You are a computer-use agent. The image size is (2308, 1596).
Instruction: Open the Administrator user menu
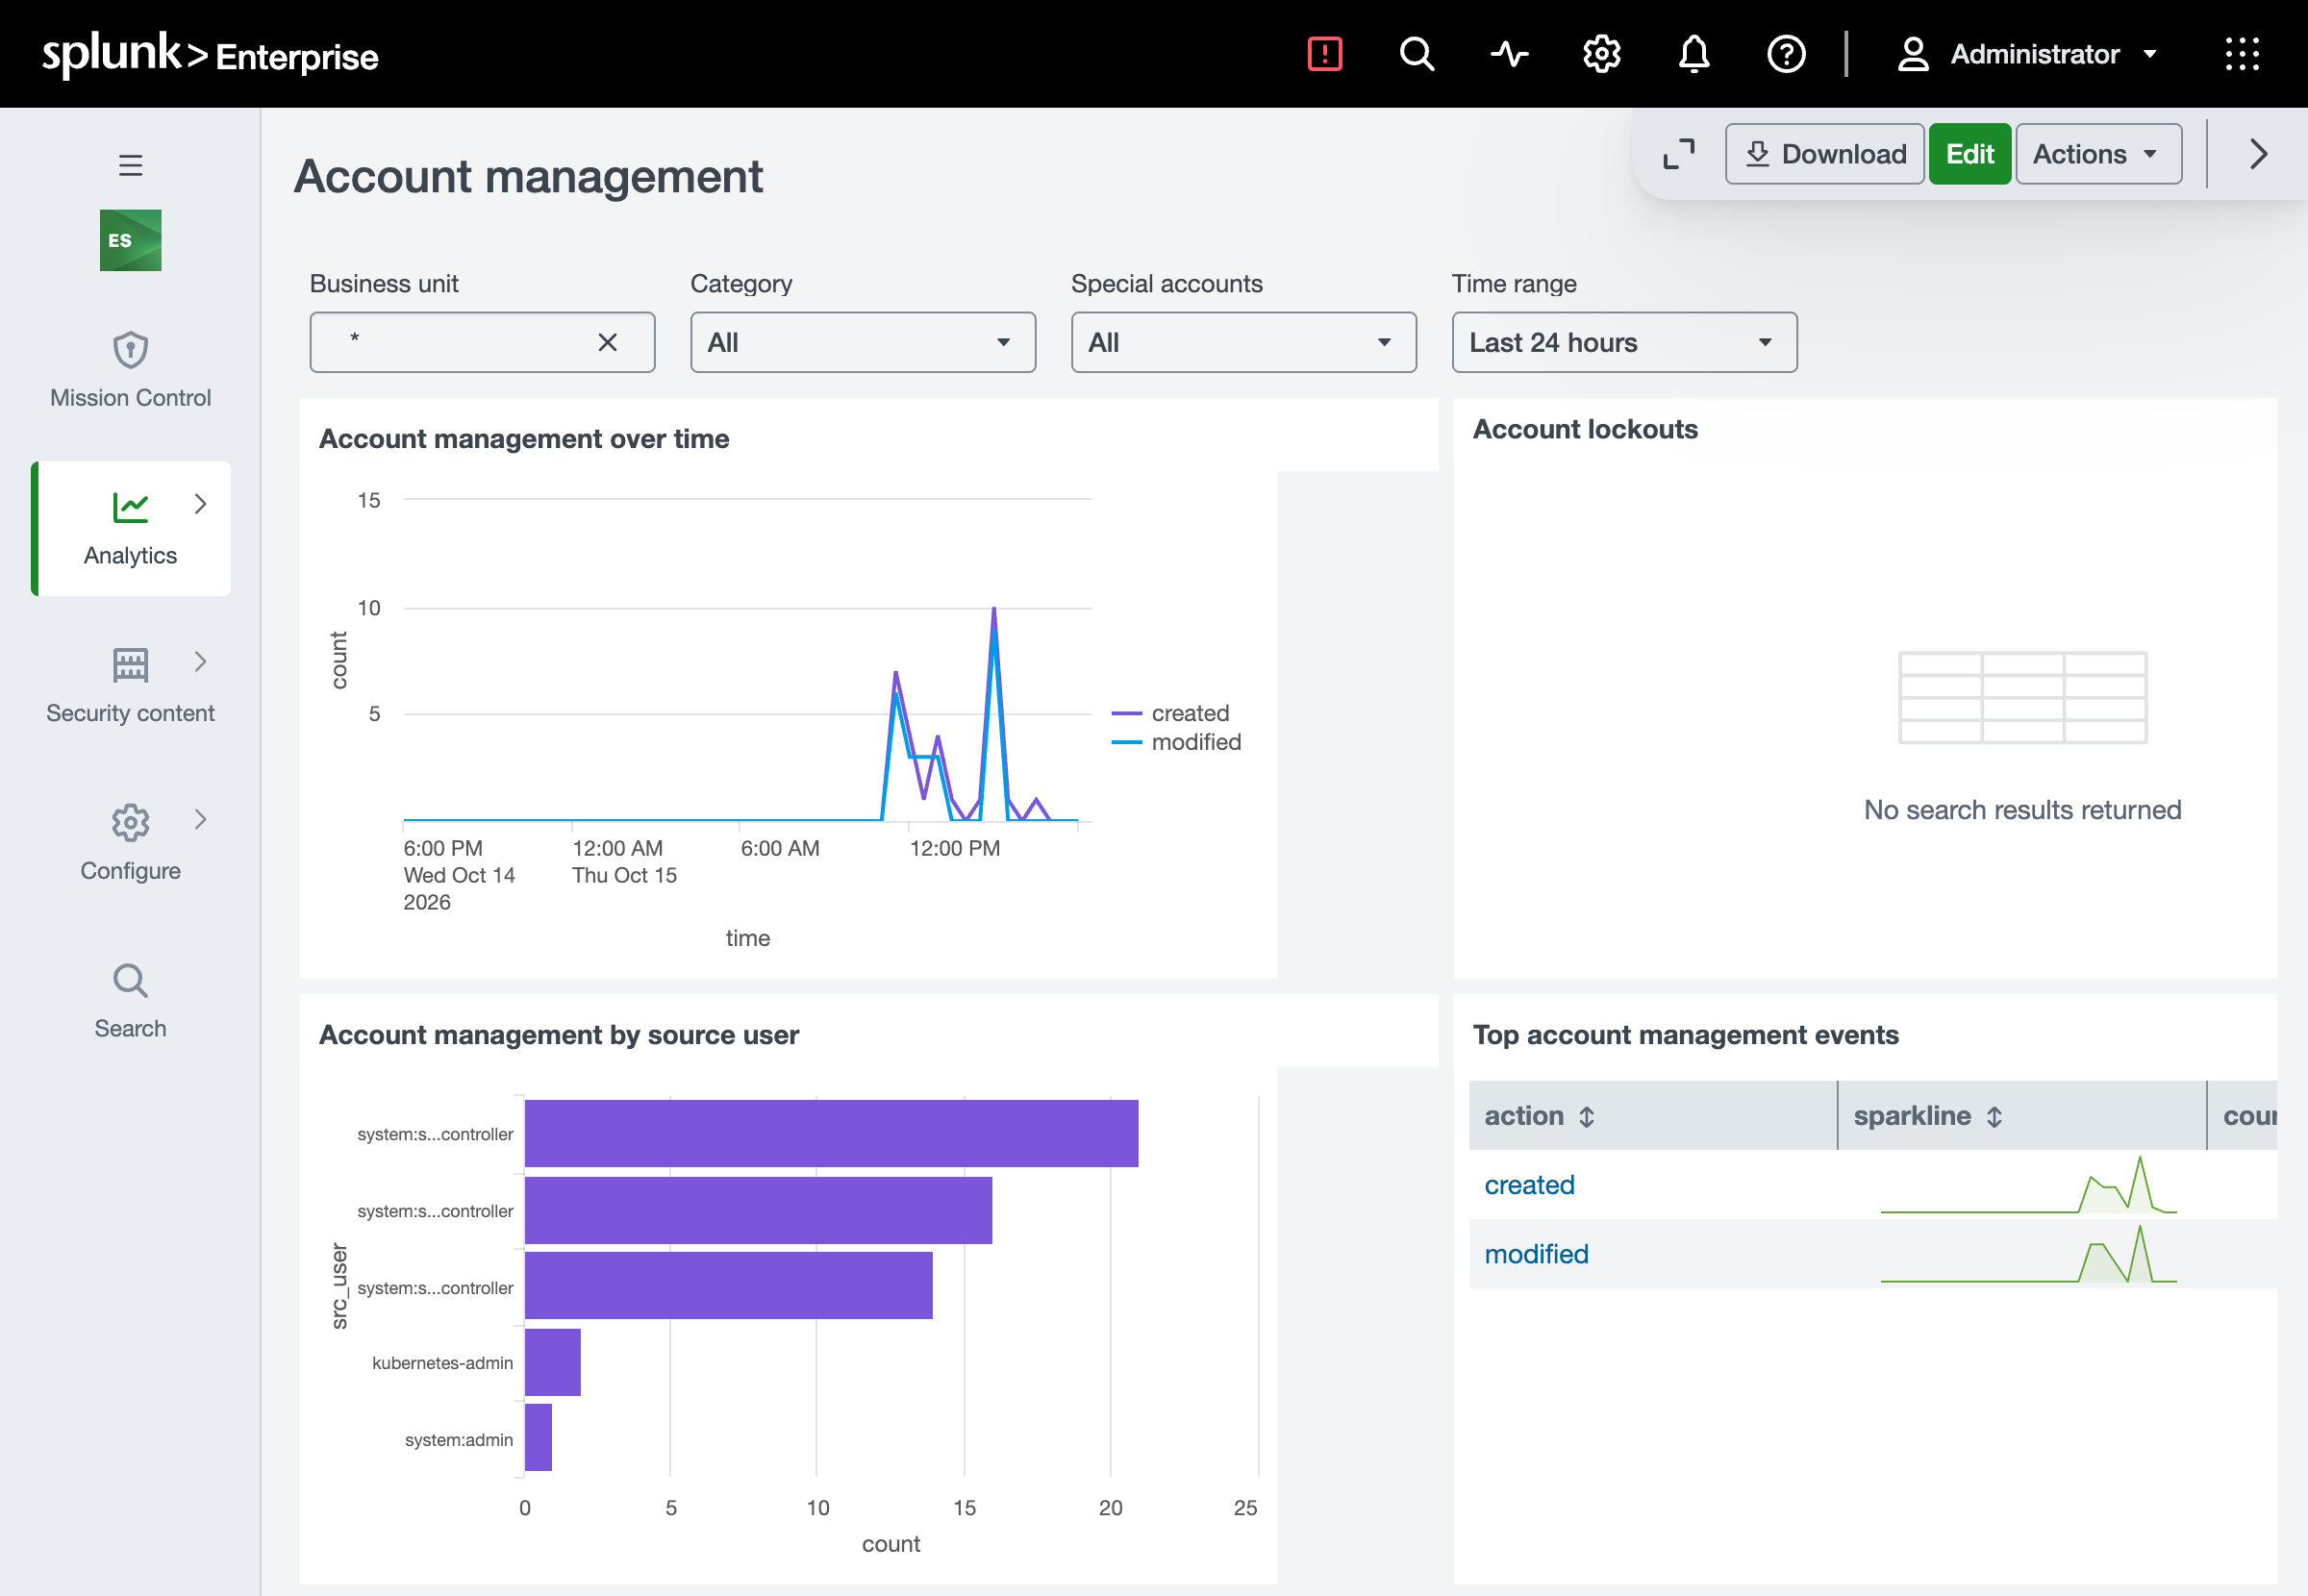[x=2026, y=54]
